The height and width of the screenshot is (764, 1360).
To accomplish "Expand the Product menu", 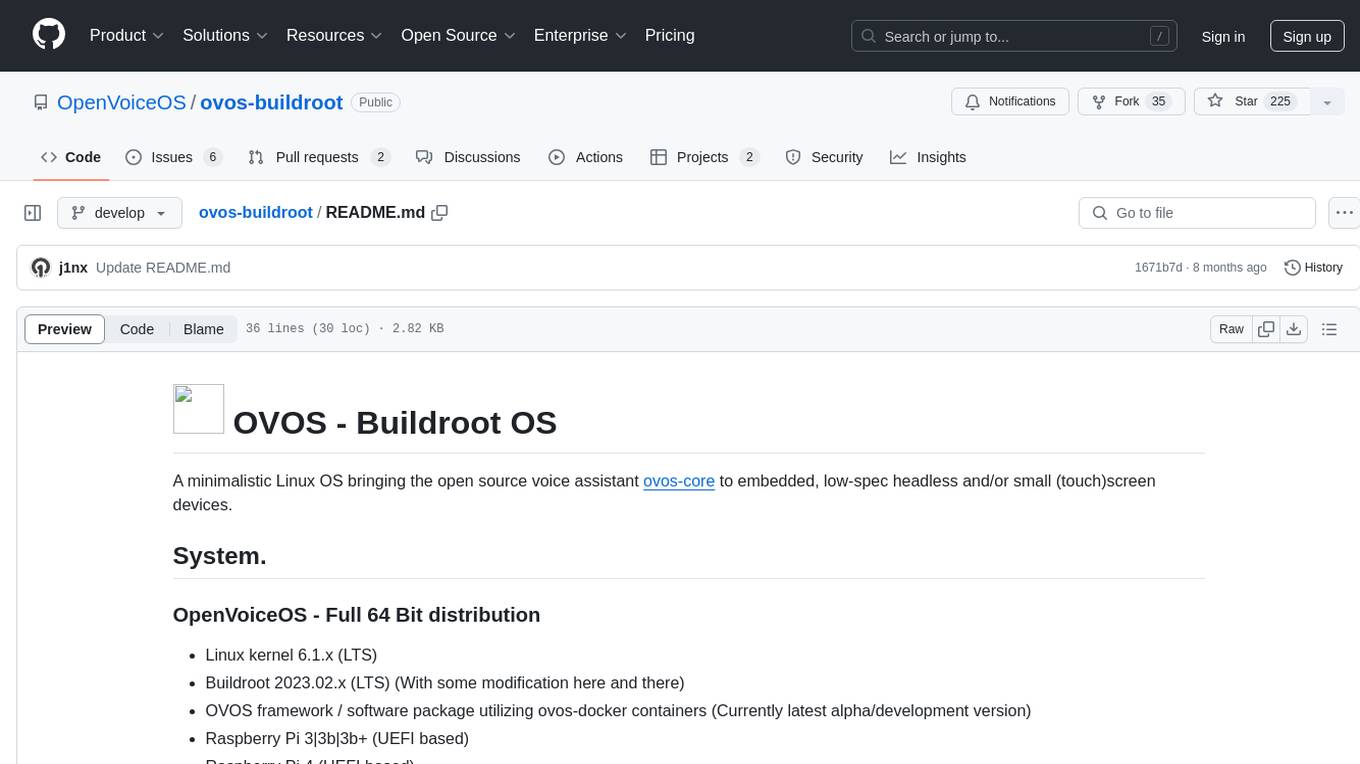I will coord(127,35).
